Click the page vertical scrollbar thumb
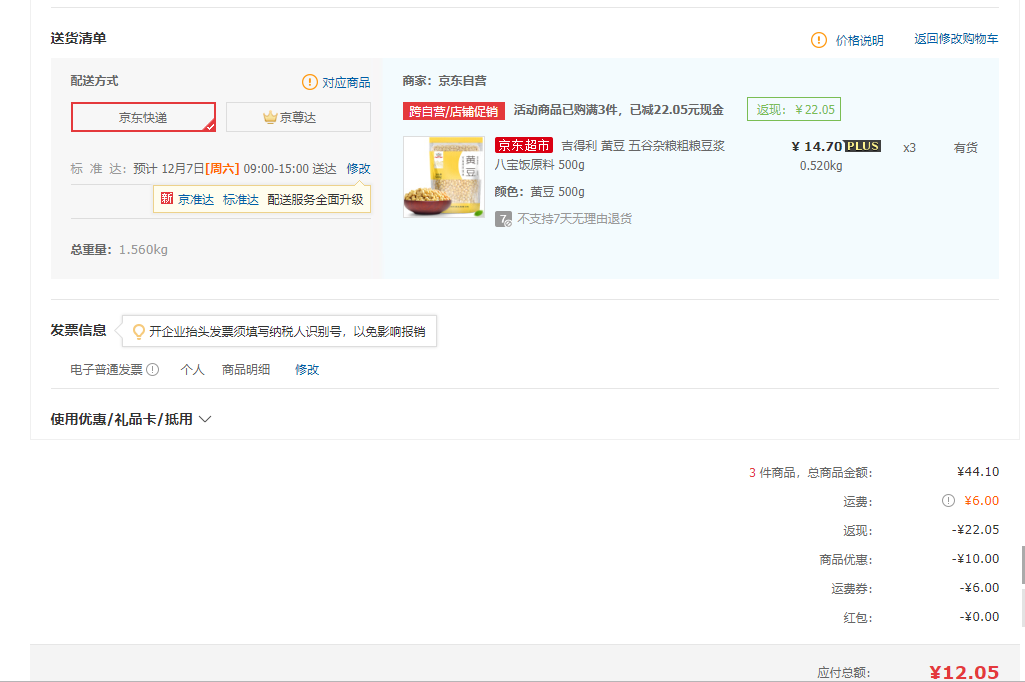This screenshot has height=682, width=1025. click(1022, 564)
